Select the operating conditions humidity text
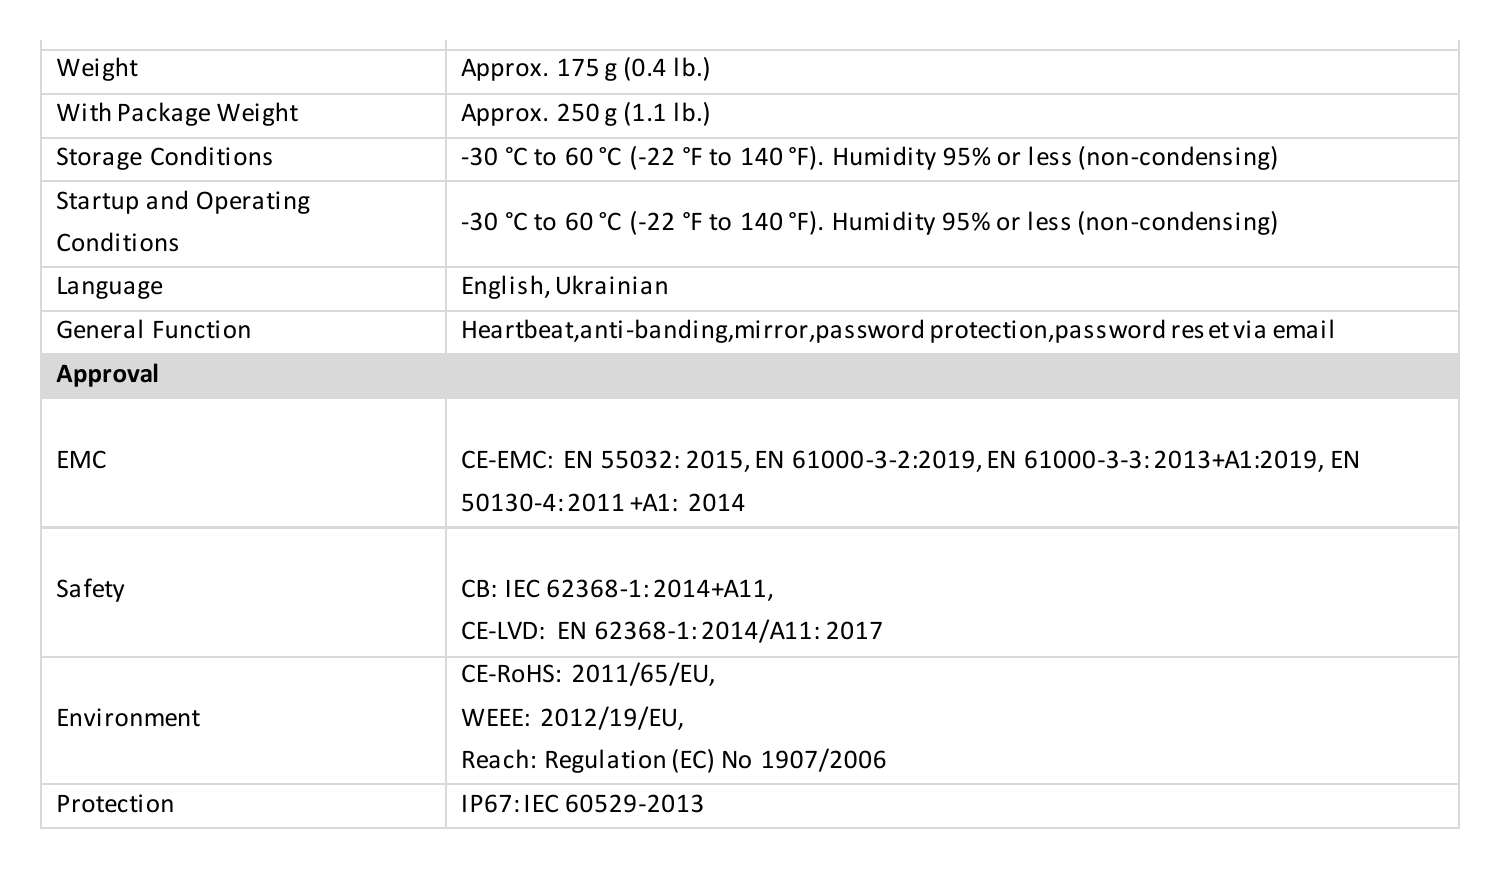Image resolution: width=1500 pixels, height=869 pixels. coord(1054,221)
